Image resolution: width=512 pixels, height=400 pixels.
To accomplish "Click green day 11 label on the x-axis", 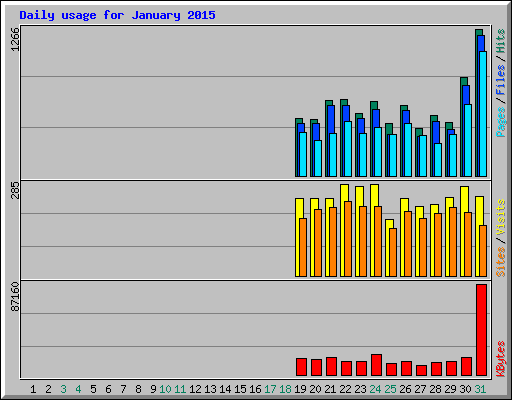I will click(x=180, y=389).
